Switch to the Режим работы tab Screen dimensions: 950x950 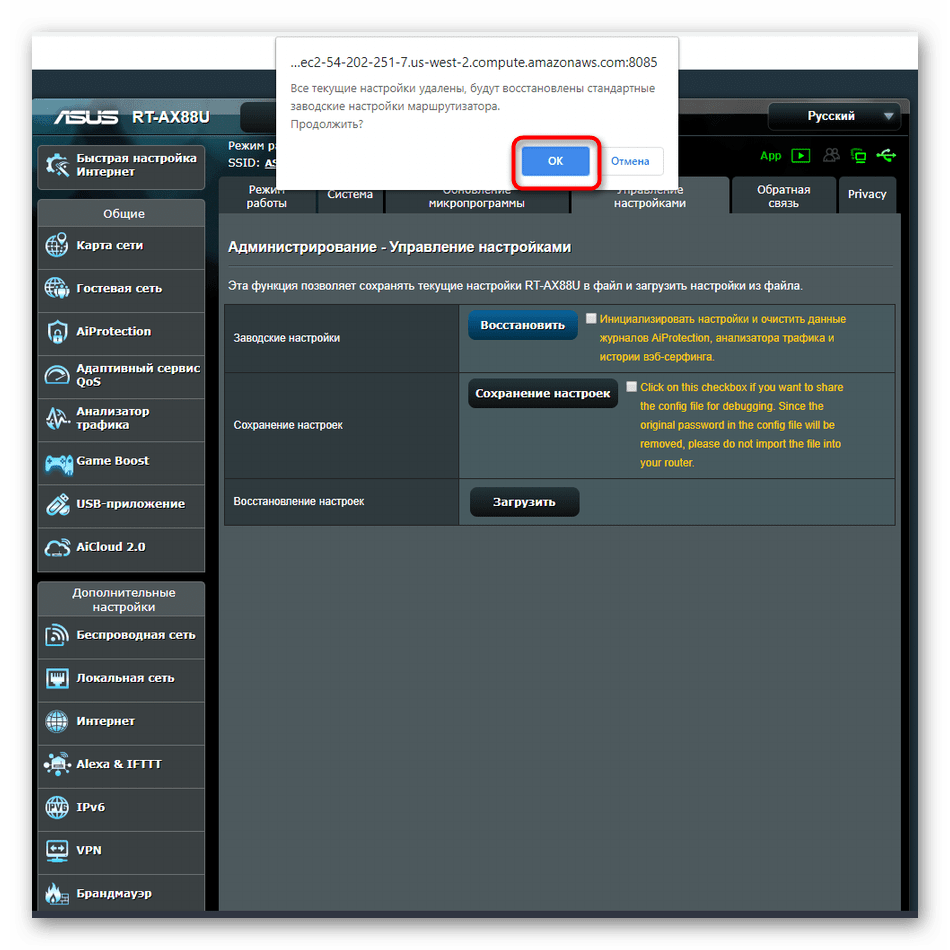coord(267,196)
